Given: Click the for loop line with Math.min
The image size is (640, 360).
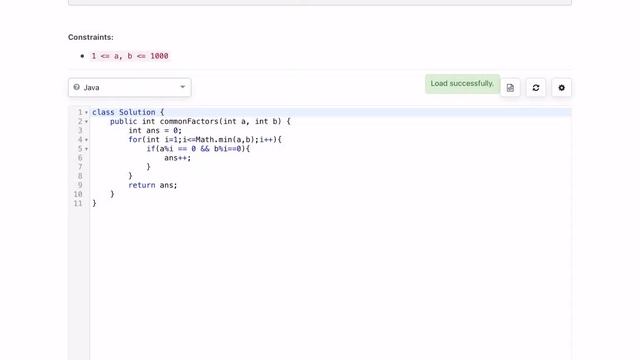Looking at the screenshot, I should (205, 140).
